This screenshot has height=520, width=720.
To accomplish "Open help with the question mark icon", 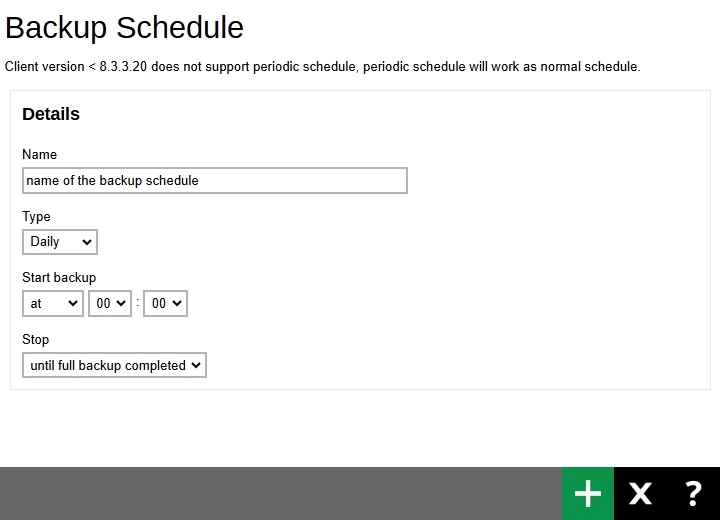I will click(693, 493).
